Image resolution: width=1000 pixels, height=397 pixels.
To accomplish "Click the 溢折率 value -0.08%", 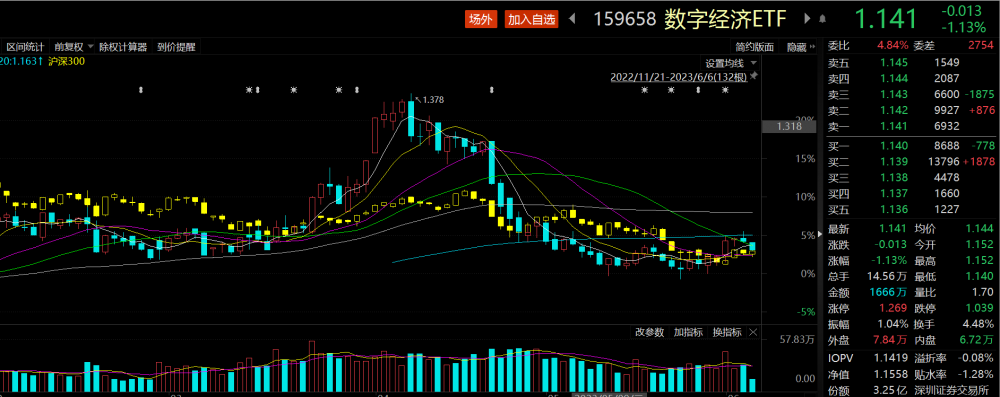I will point(977,359).
